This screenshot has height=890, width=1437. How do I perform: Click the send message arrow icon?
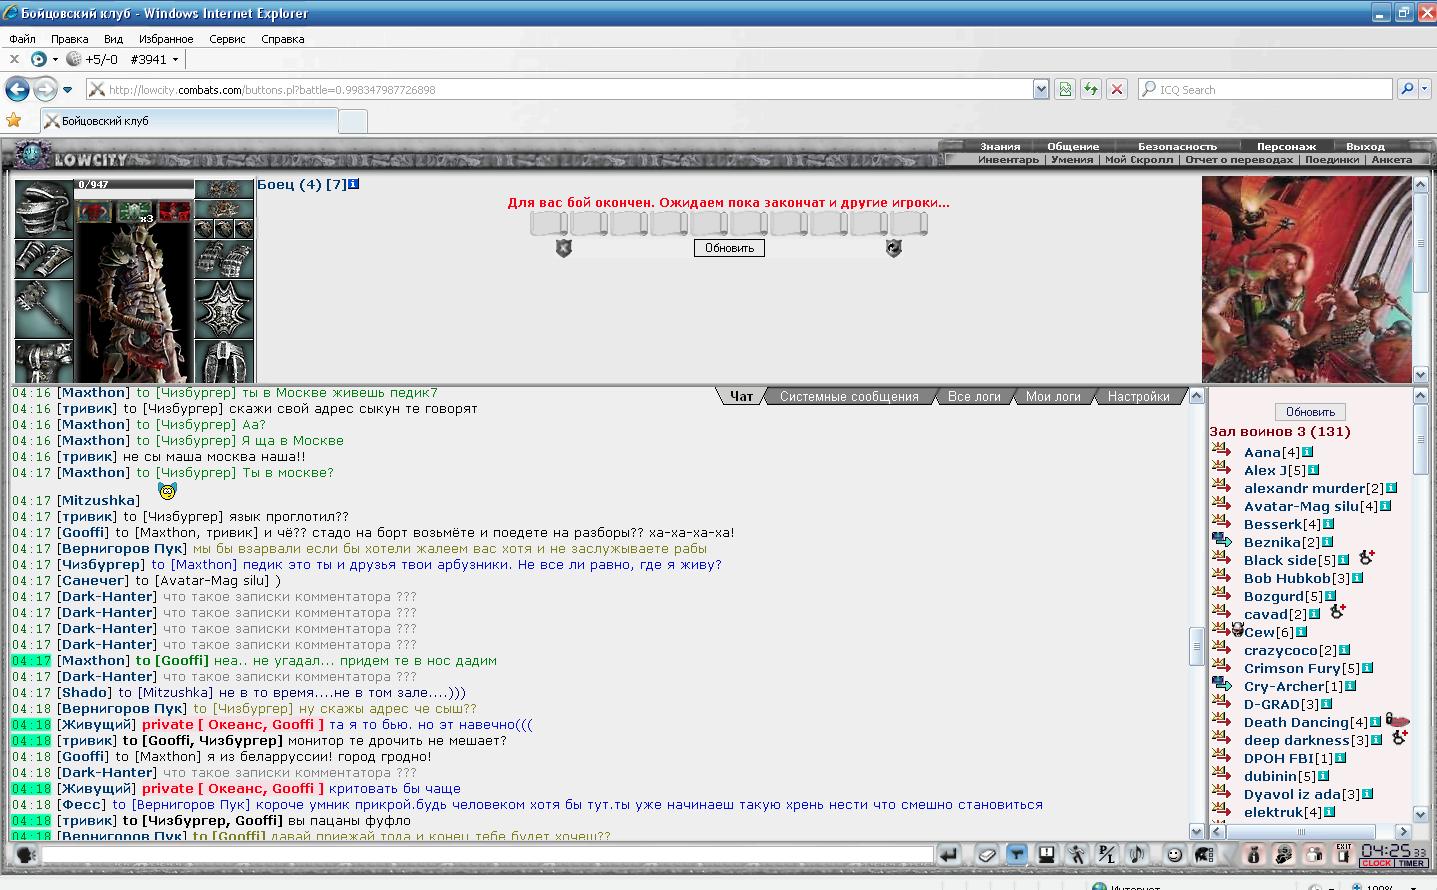(949, 854)
